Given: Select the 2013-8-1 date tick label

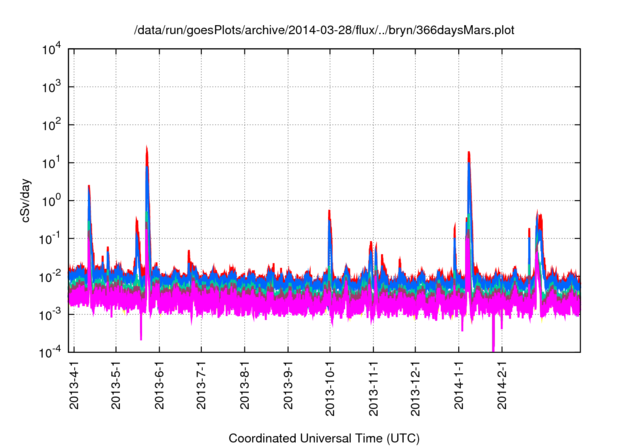Looking at the screenshot, I should (x=246, y=384).
